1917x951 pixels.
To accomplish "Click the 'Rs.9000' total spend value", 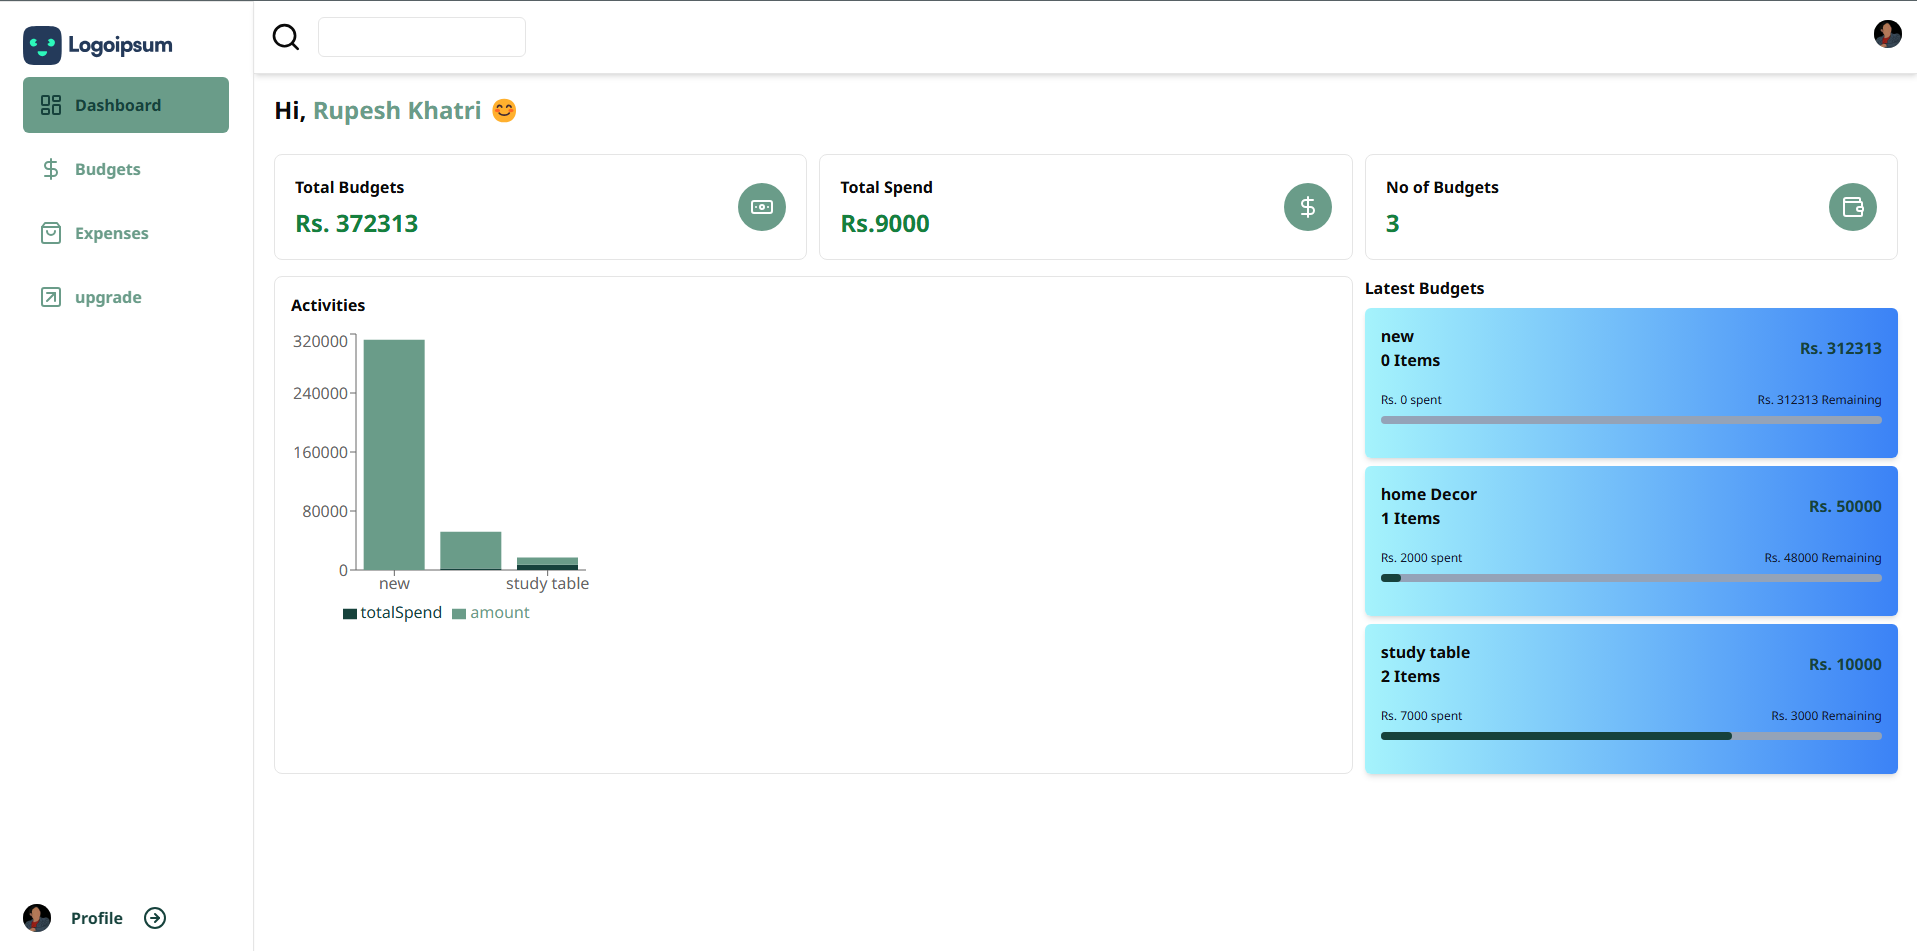I will [x=885, y=224].
